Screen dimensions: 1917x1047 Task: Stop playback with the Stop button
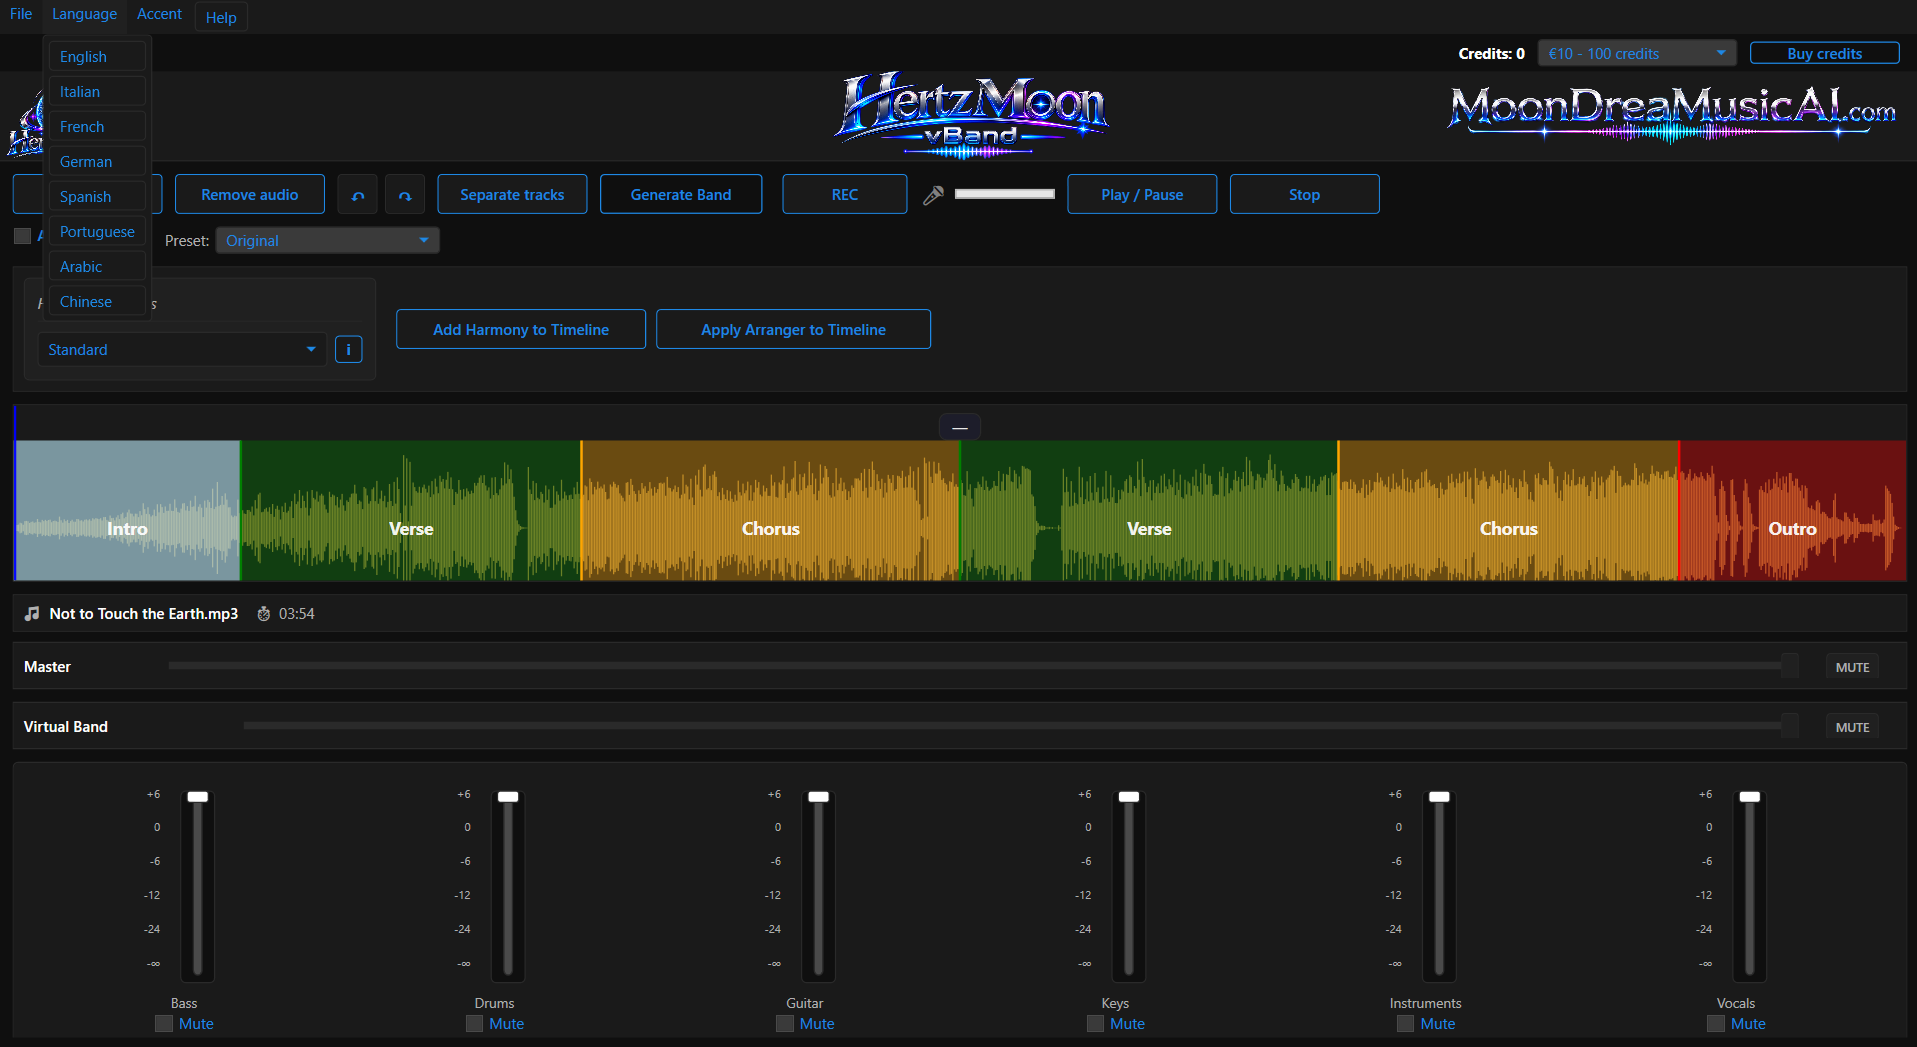[x=1304, y=195]
